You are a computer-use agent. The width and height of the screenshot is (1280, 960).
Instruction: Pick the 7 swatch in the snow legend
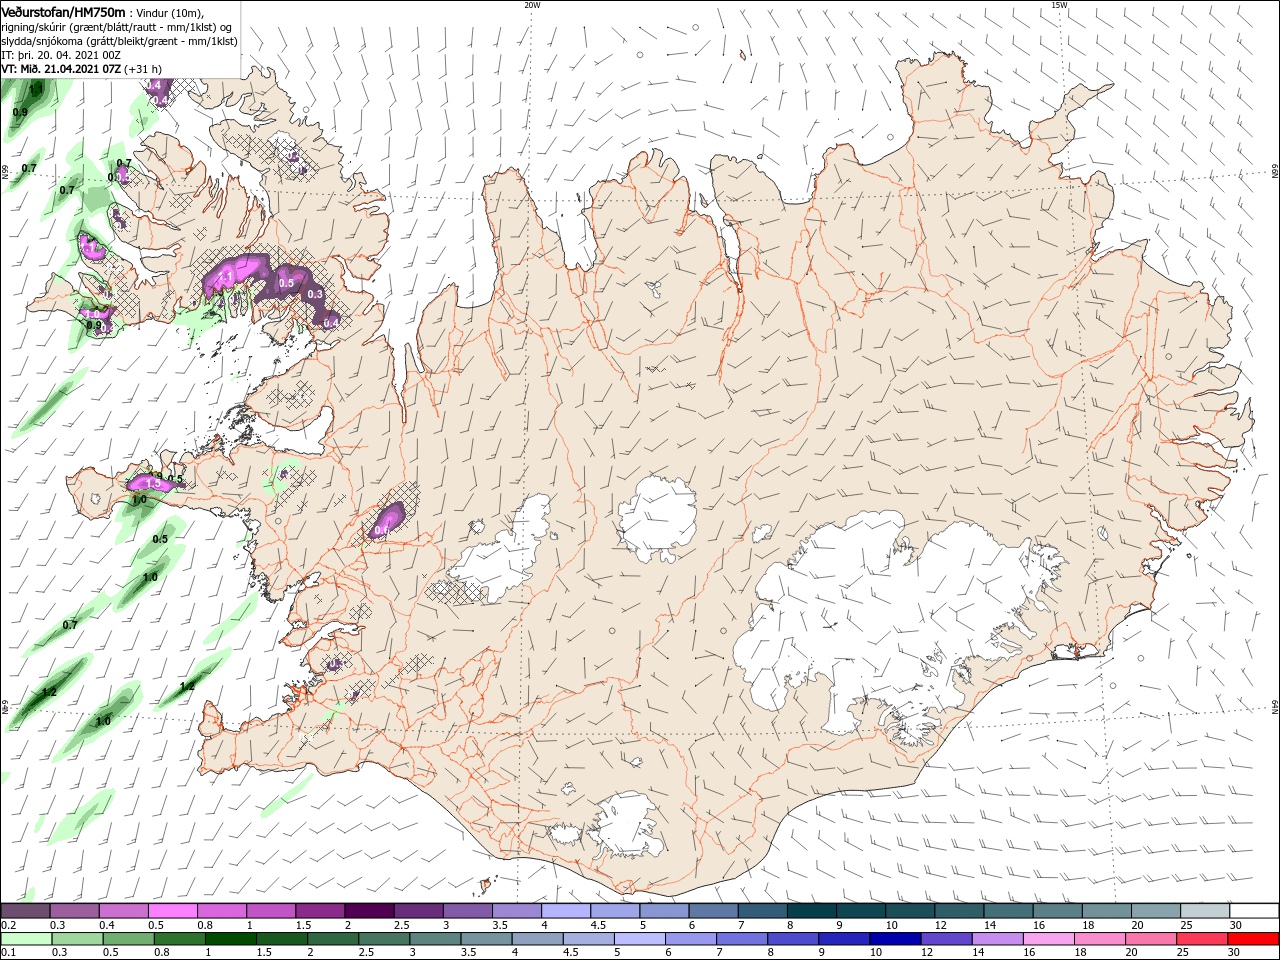(x=763, y=911)
